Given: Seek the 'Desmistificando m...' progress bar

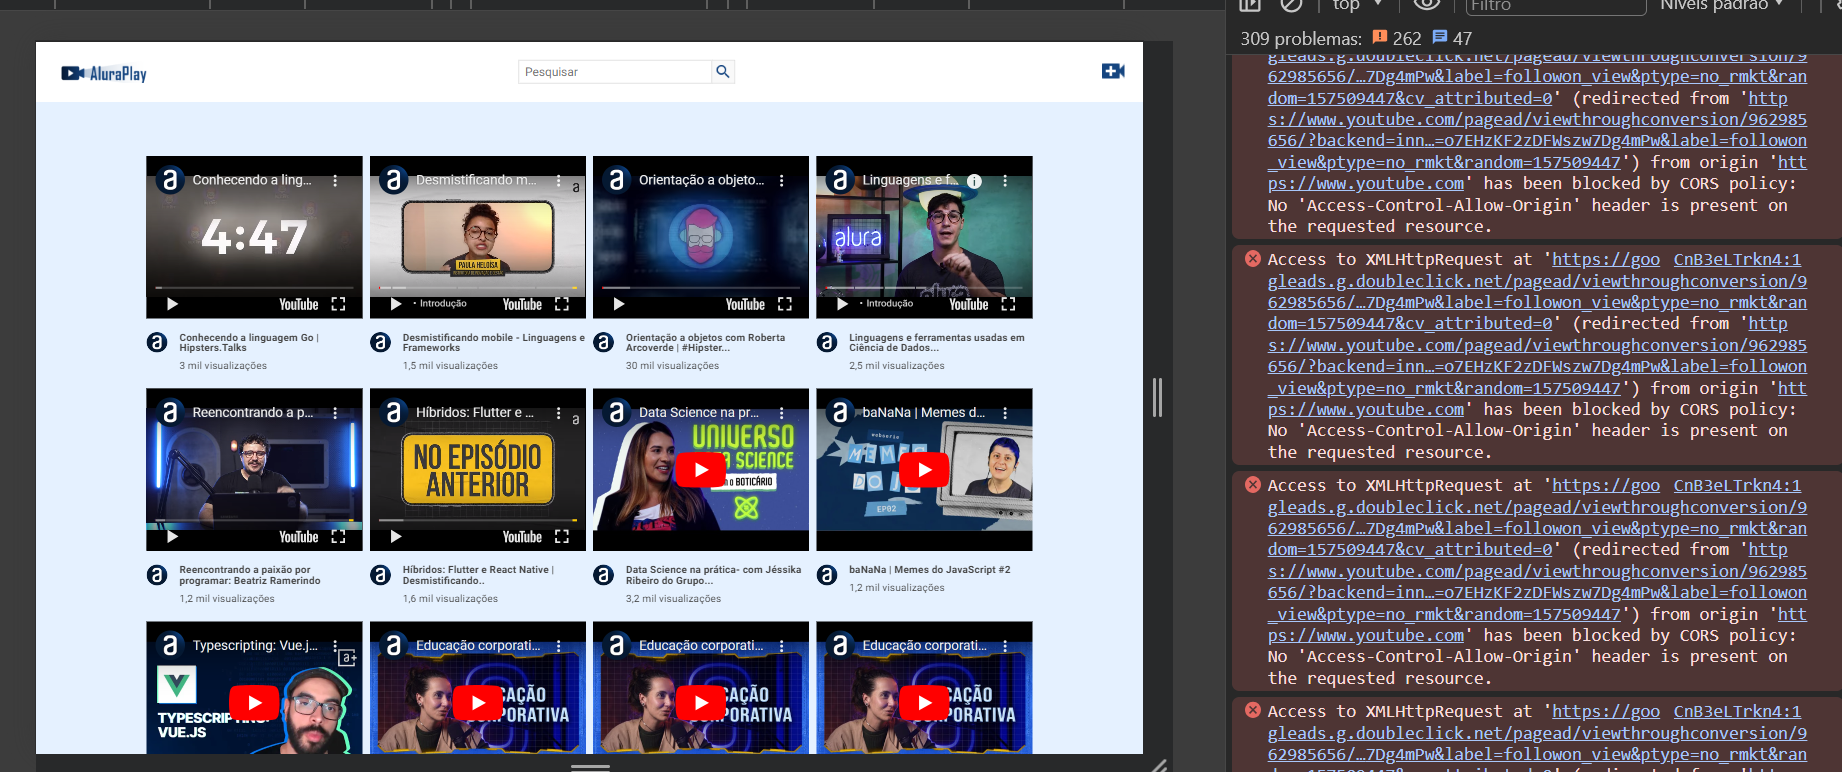Looking at the screenshot, I should pyautogui.click(x=478, y=288).
